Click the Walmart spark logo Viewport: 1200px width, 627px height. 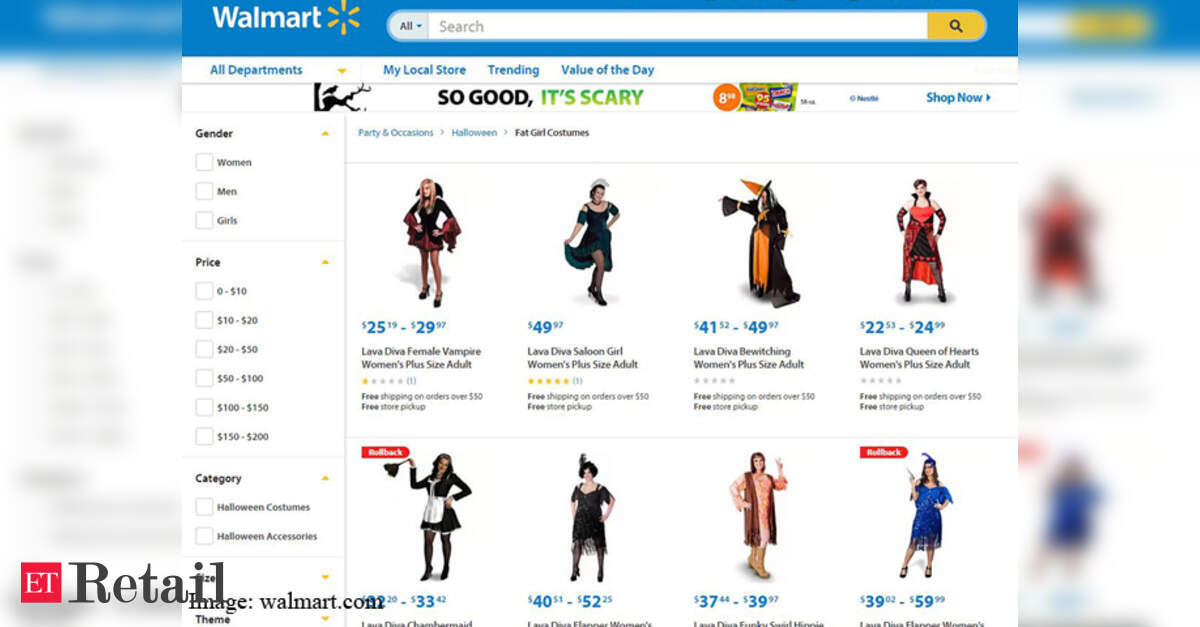click(343, 17)
